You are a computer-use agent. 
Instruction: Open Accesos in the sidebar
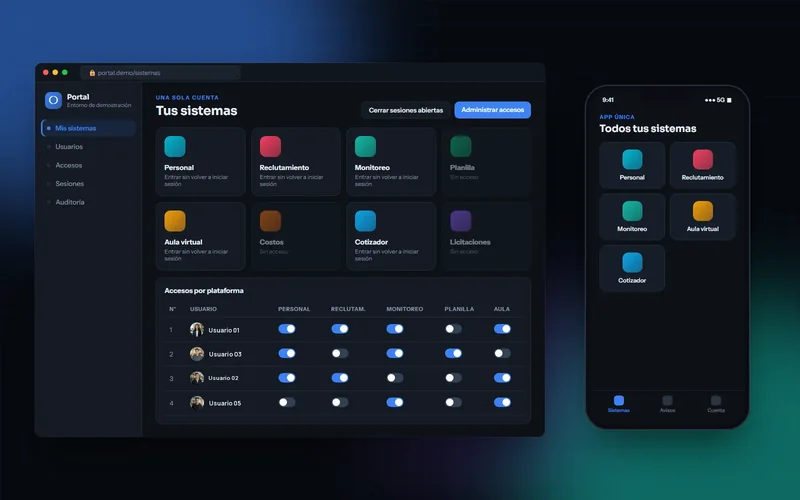tap(68, 165)
